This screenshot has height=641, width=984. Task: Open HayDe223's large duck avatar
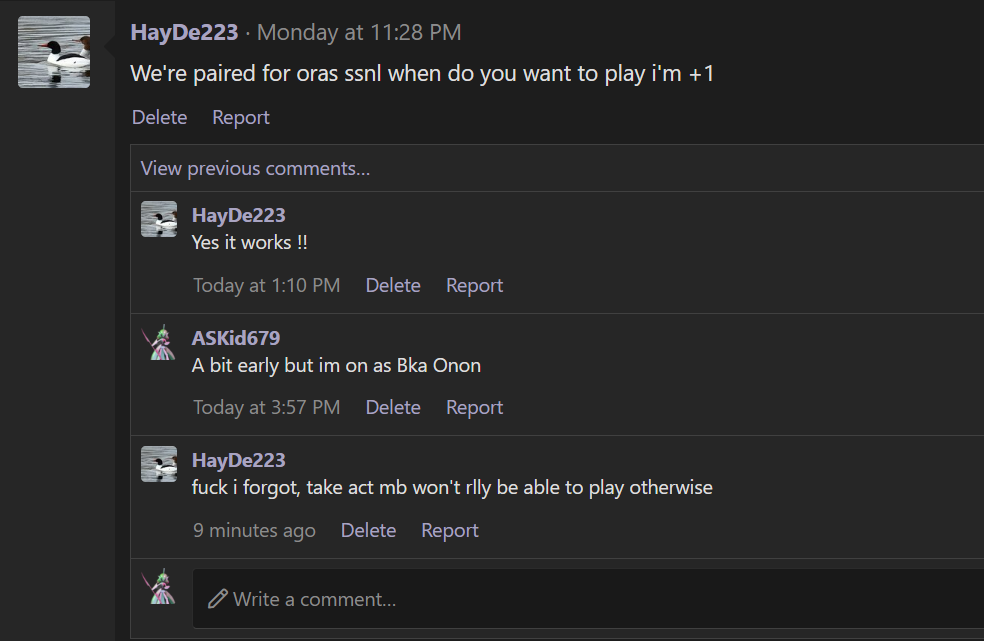pos(54,52)
